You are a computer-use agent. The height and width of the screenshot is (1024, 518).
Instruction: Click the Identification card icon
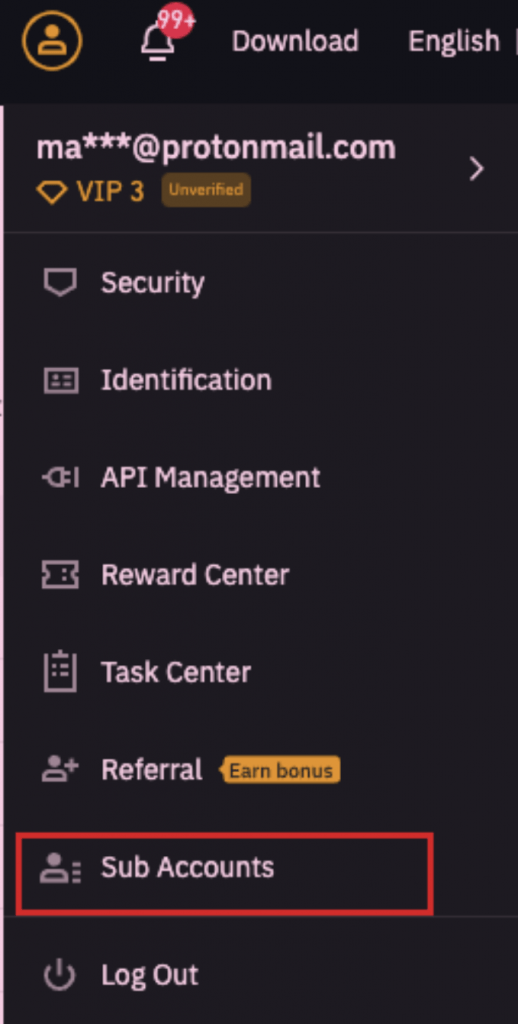pos(61,380)
